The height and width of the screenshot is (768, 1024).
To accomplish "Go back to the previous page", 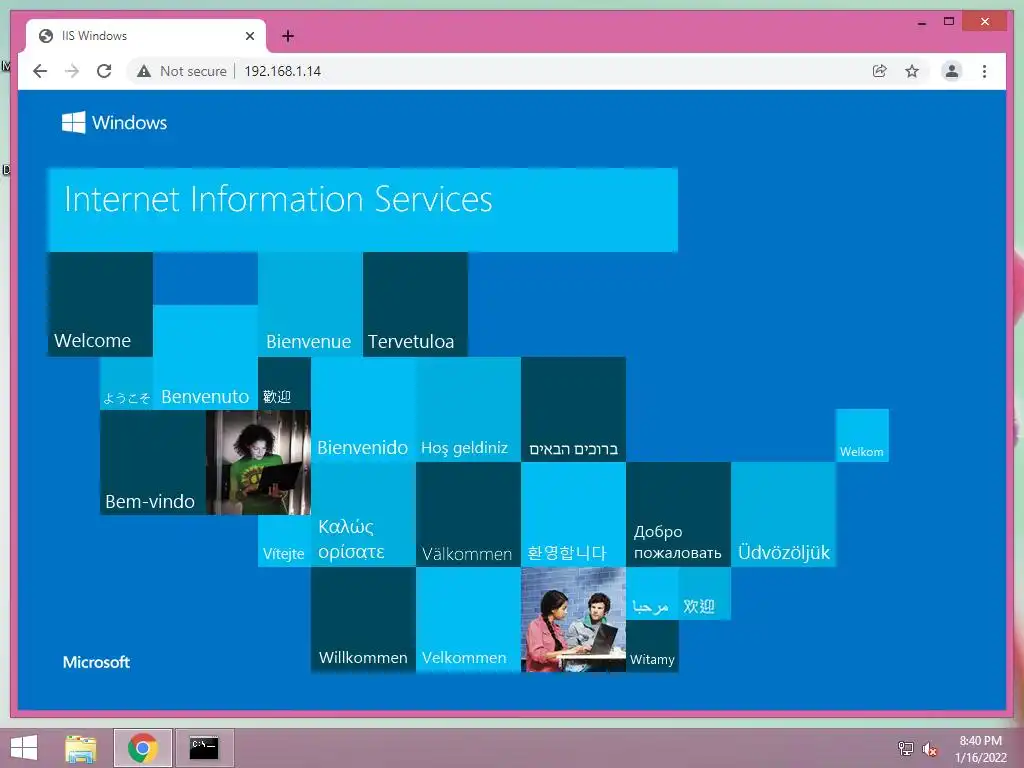I will (40, 71).
